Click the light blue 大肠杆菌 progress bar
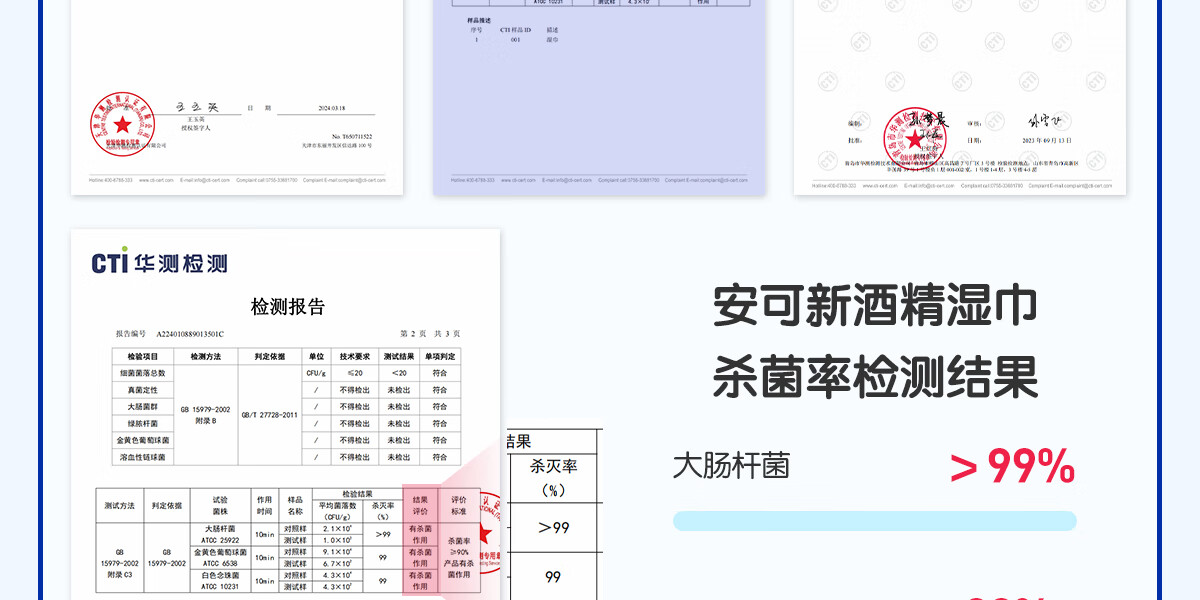 [x=875, y=521]
